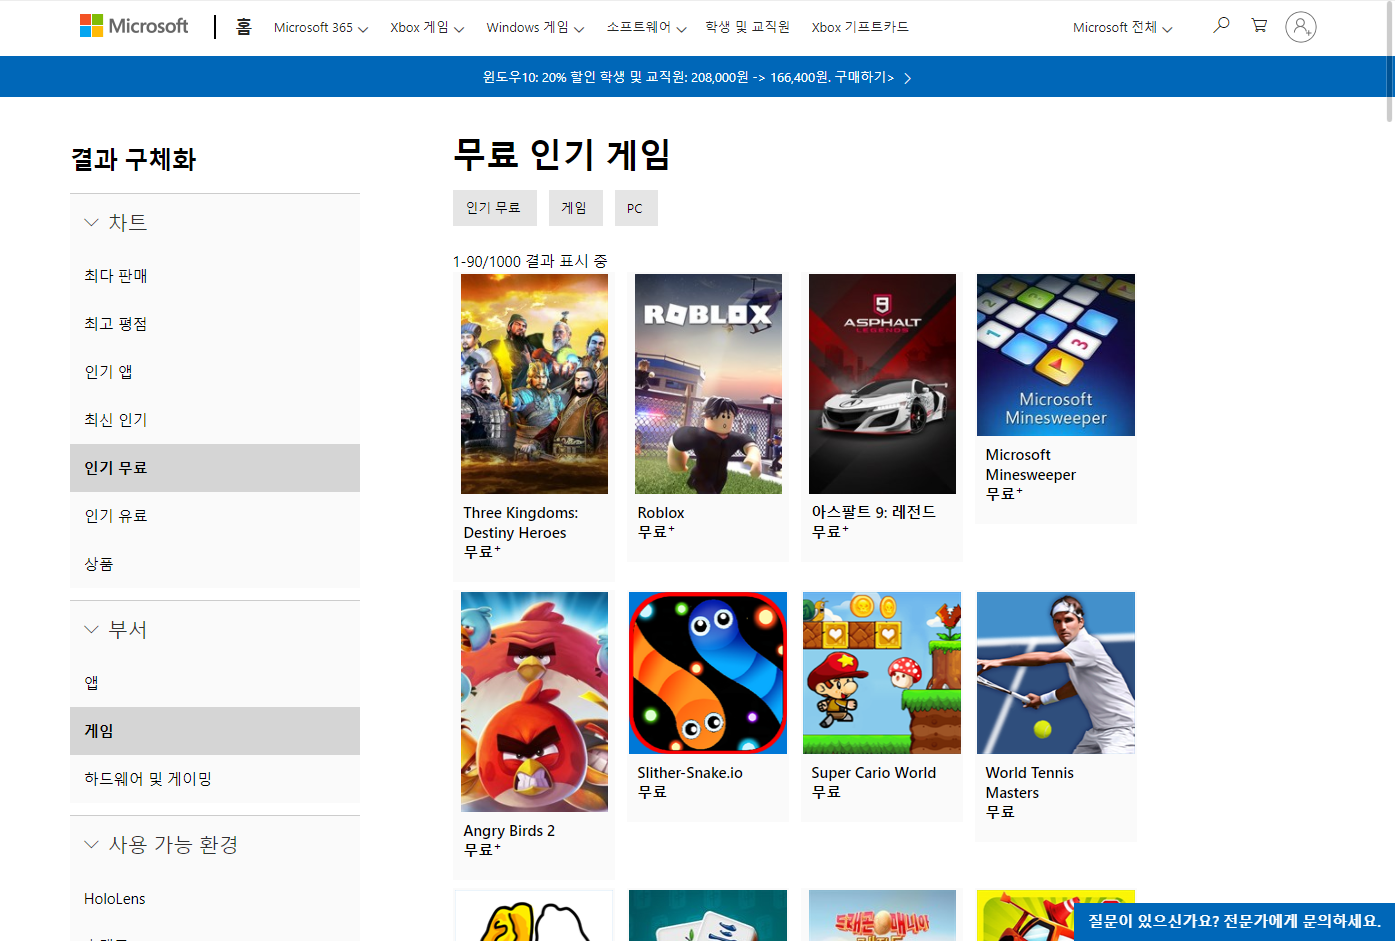Remove the 인기 무료 filter chip

pos(494,208)
